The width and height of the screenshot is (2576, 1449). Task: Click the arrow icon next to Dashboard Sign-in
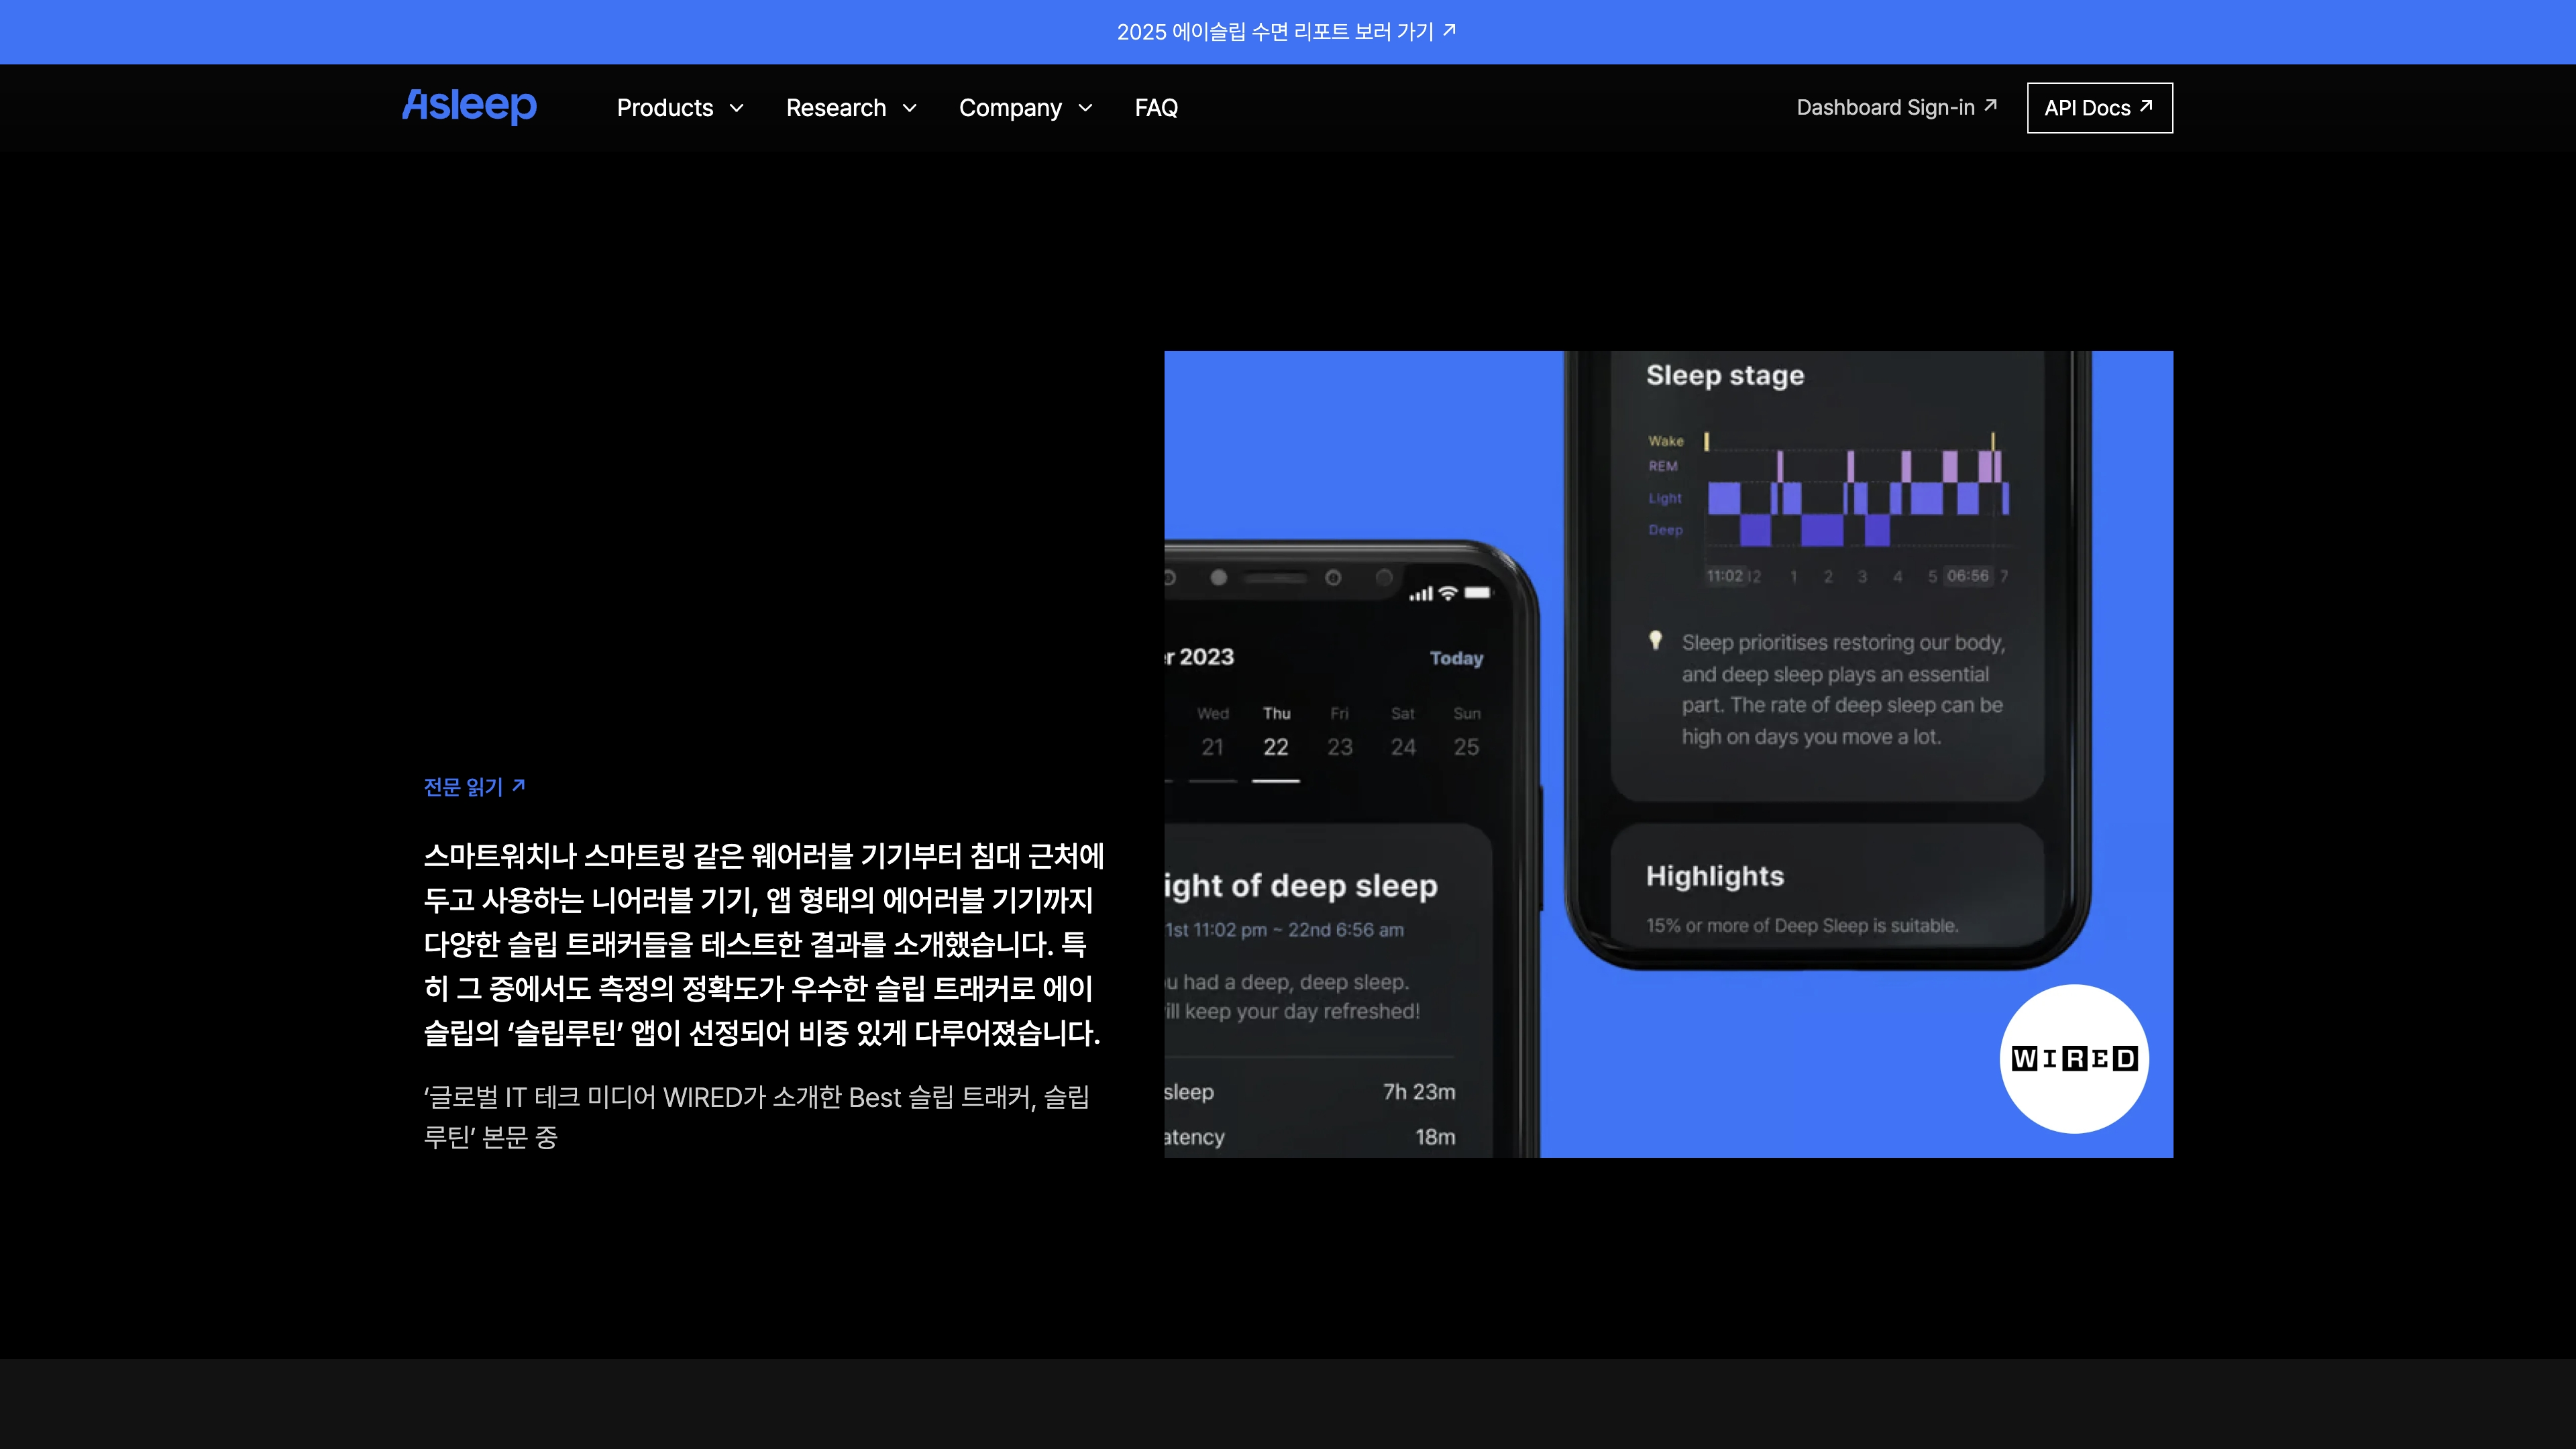pos(1990,105)
